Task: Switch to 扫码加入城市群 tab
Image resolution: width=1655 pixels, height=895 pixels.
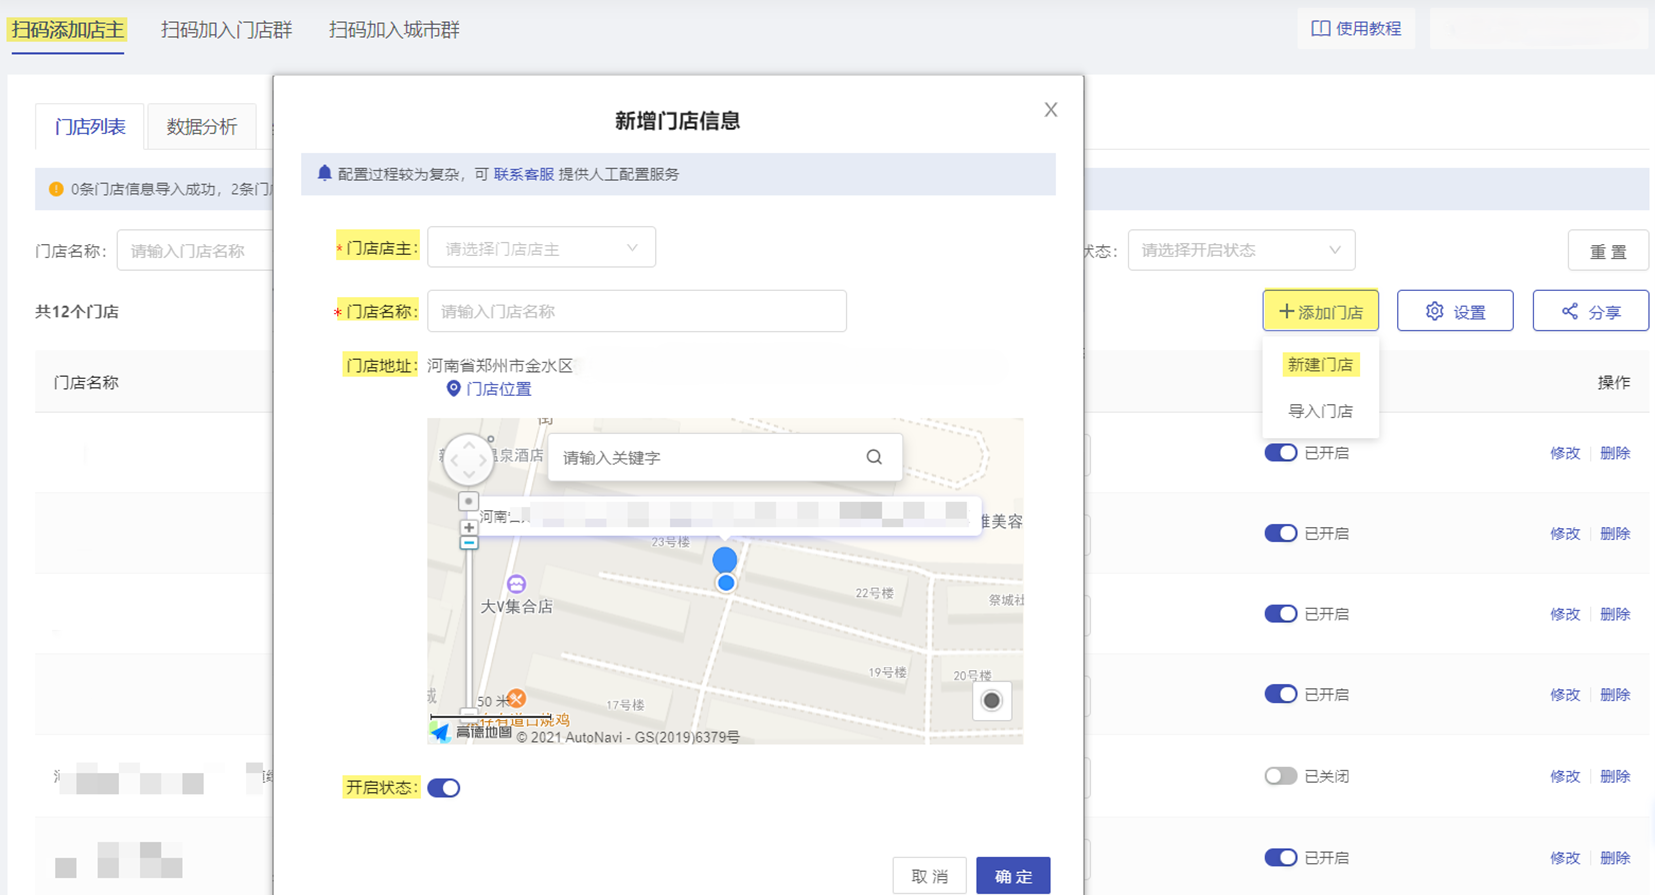Action: click(394, 30)
